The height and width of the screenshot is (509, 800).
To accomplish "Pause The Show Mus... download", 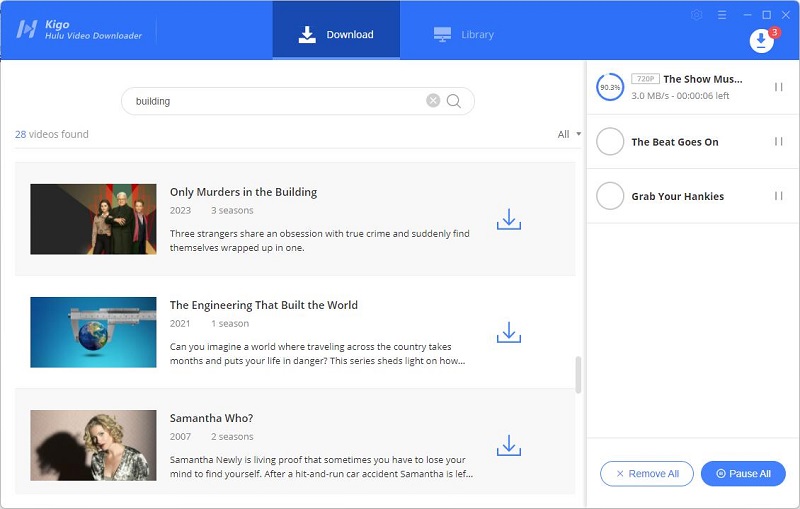I will point(779,87).
